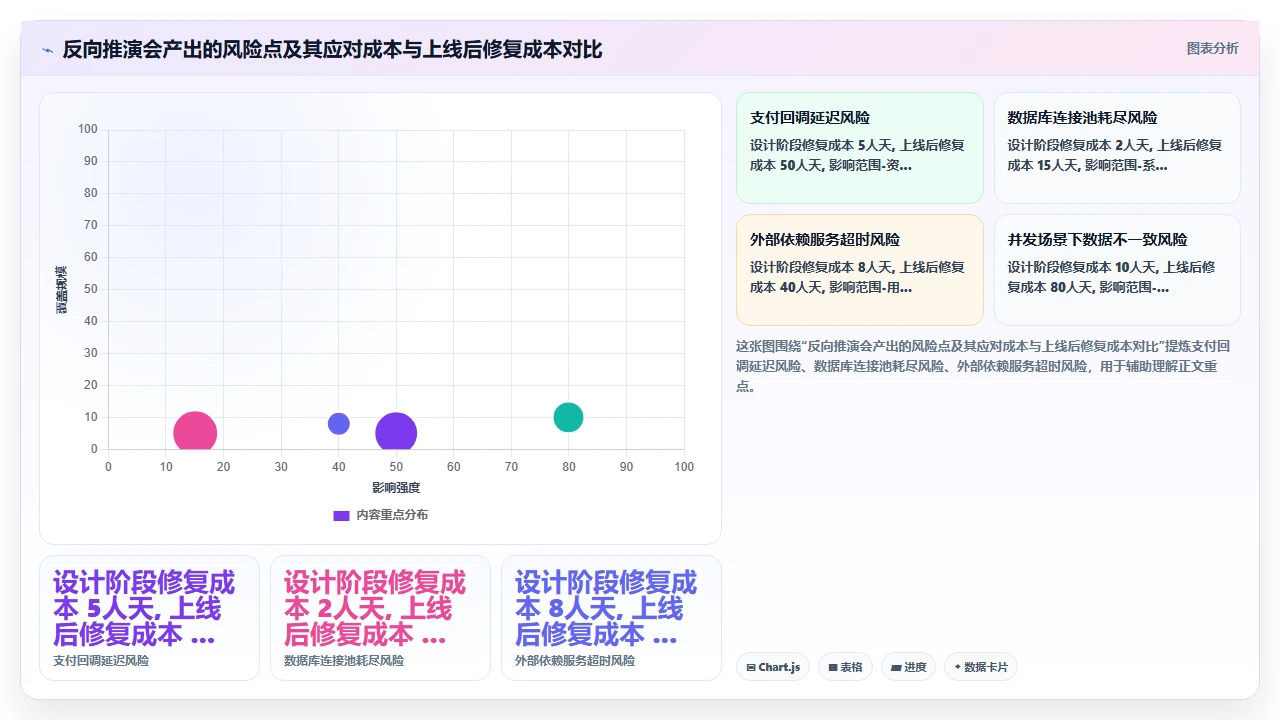Click the description in the 支付回调延迟风险 card

[858, 155]
